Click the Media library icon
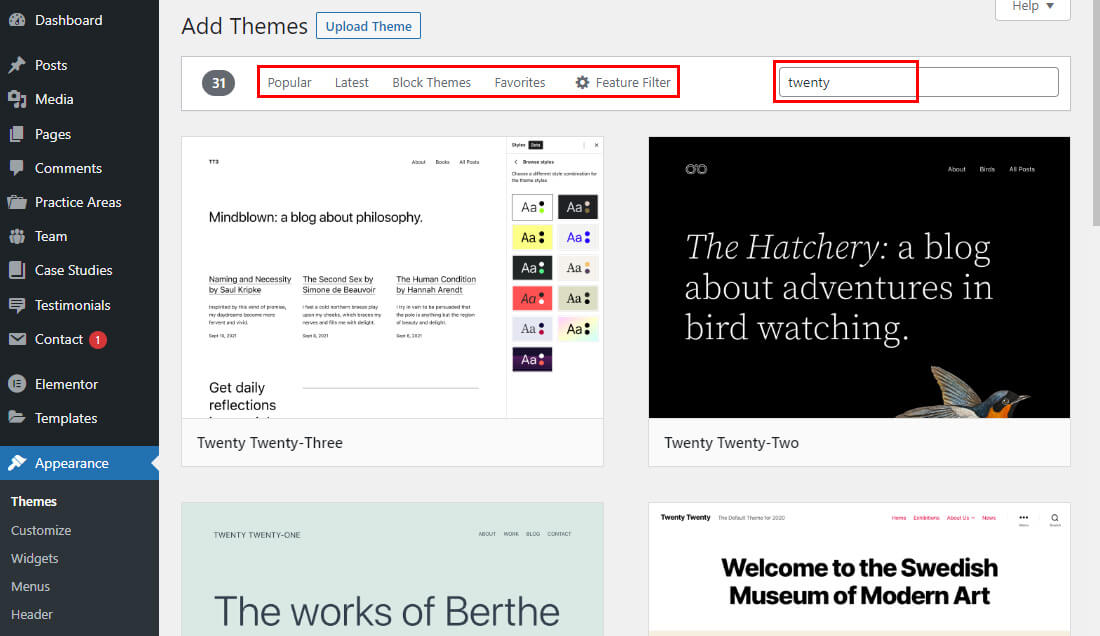The image size is (1100, 636). (x=17, y=100)
